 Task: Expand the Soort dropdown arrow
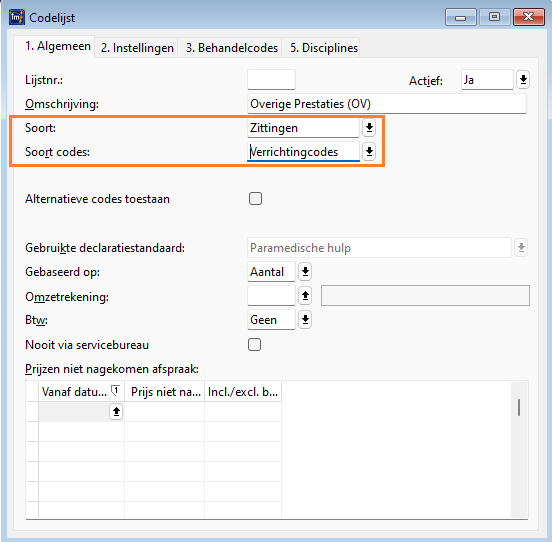coord(369,127)
